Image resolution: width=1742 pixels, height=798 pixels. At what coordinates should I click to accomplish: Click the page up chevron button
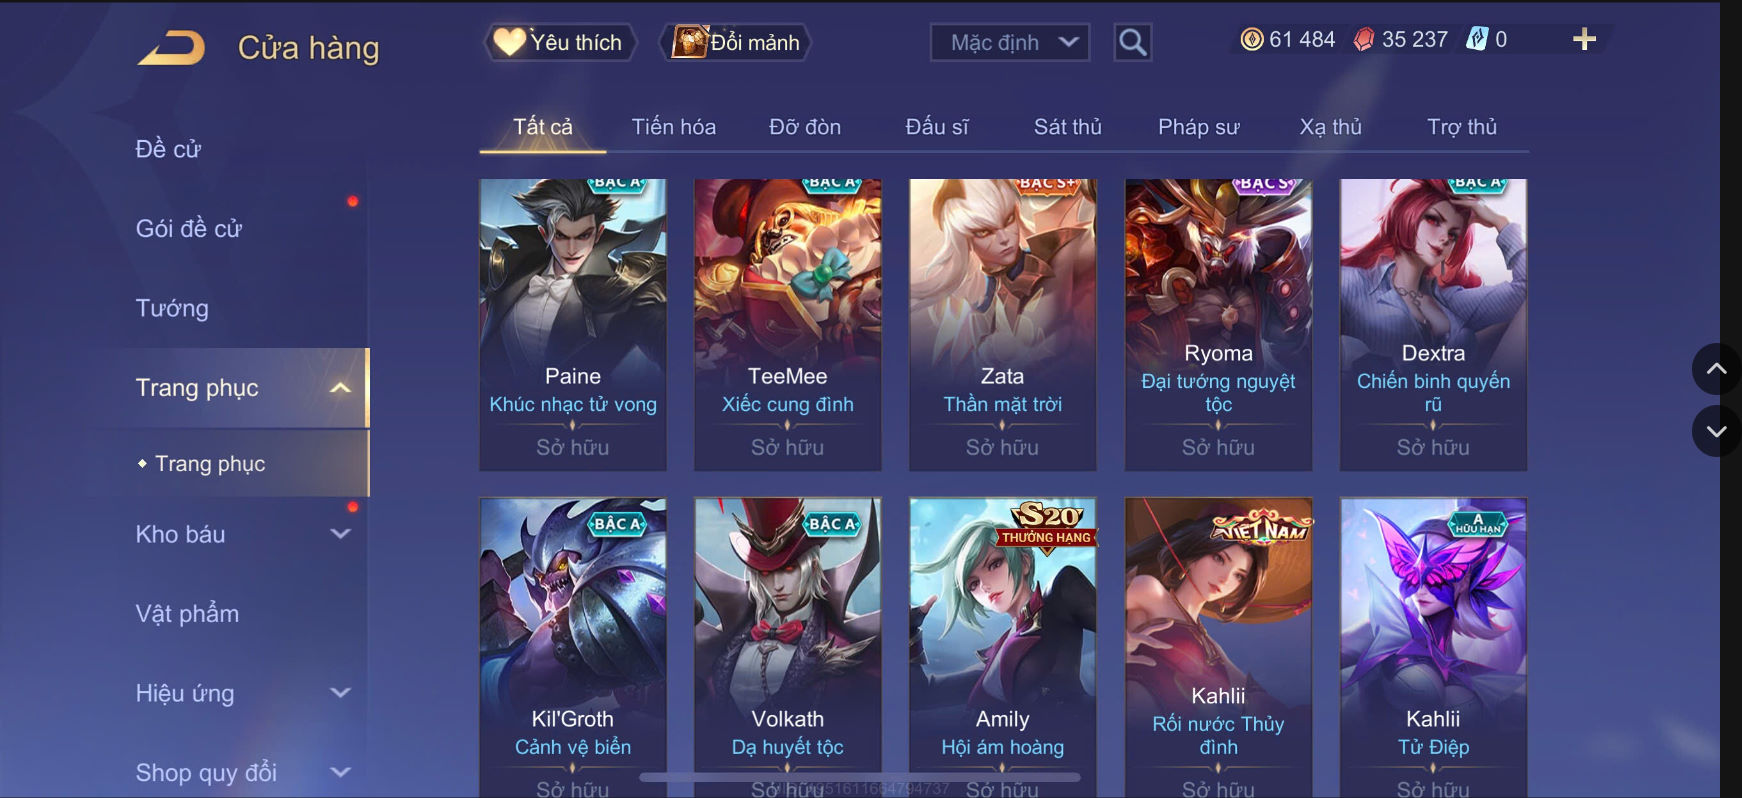point(1716,369)
